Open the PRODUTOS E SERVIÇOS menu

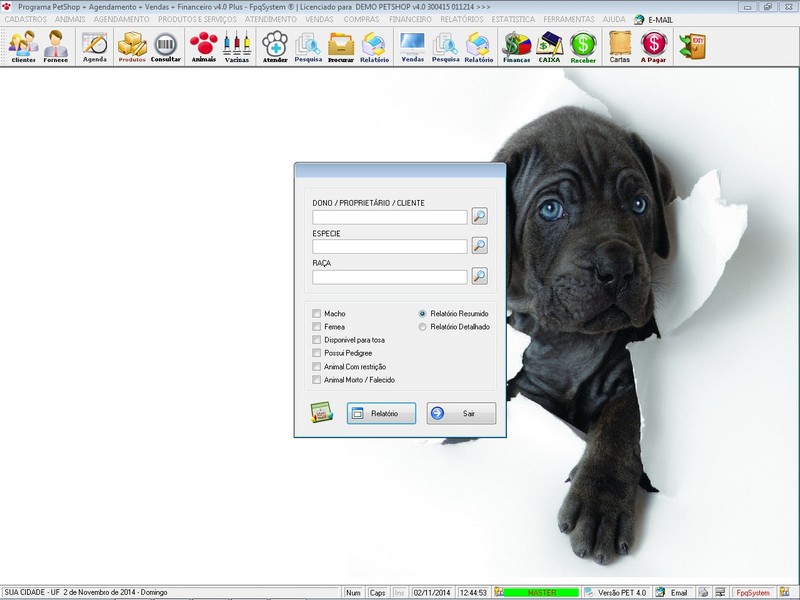(x=197, y=19)
